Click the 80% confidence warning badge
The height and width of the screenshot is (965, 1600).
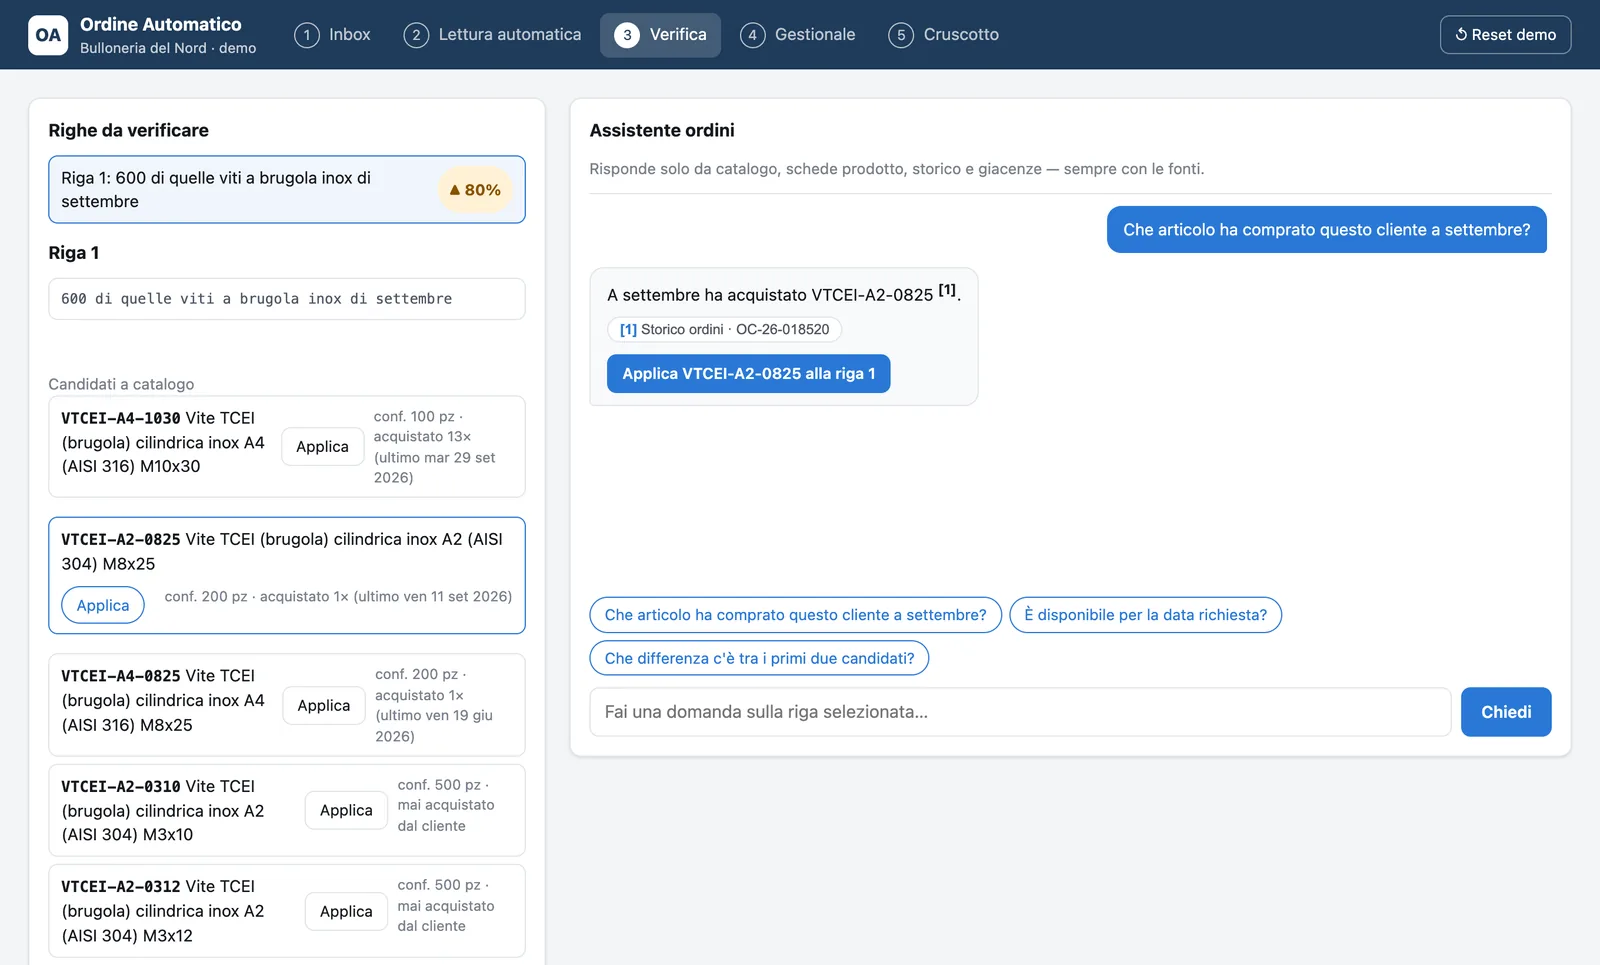point(475,190)
